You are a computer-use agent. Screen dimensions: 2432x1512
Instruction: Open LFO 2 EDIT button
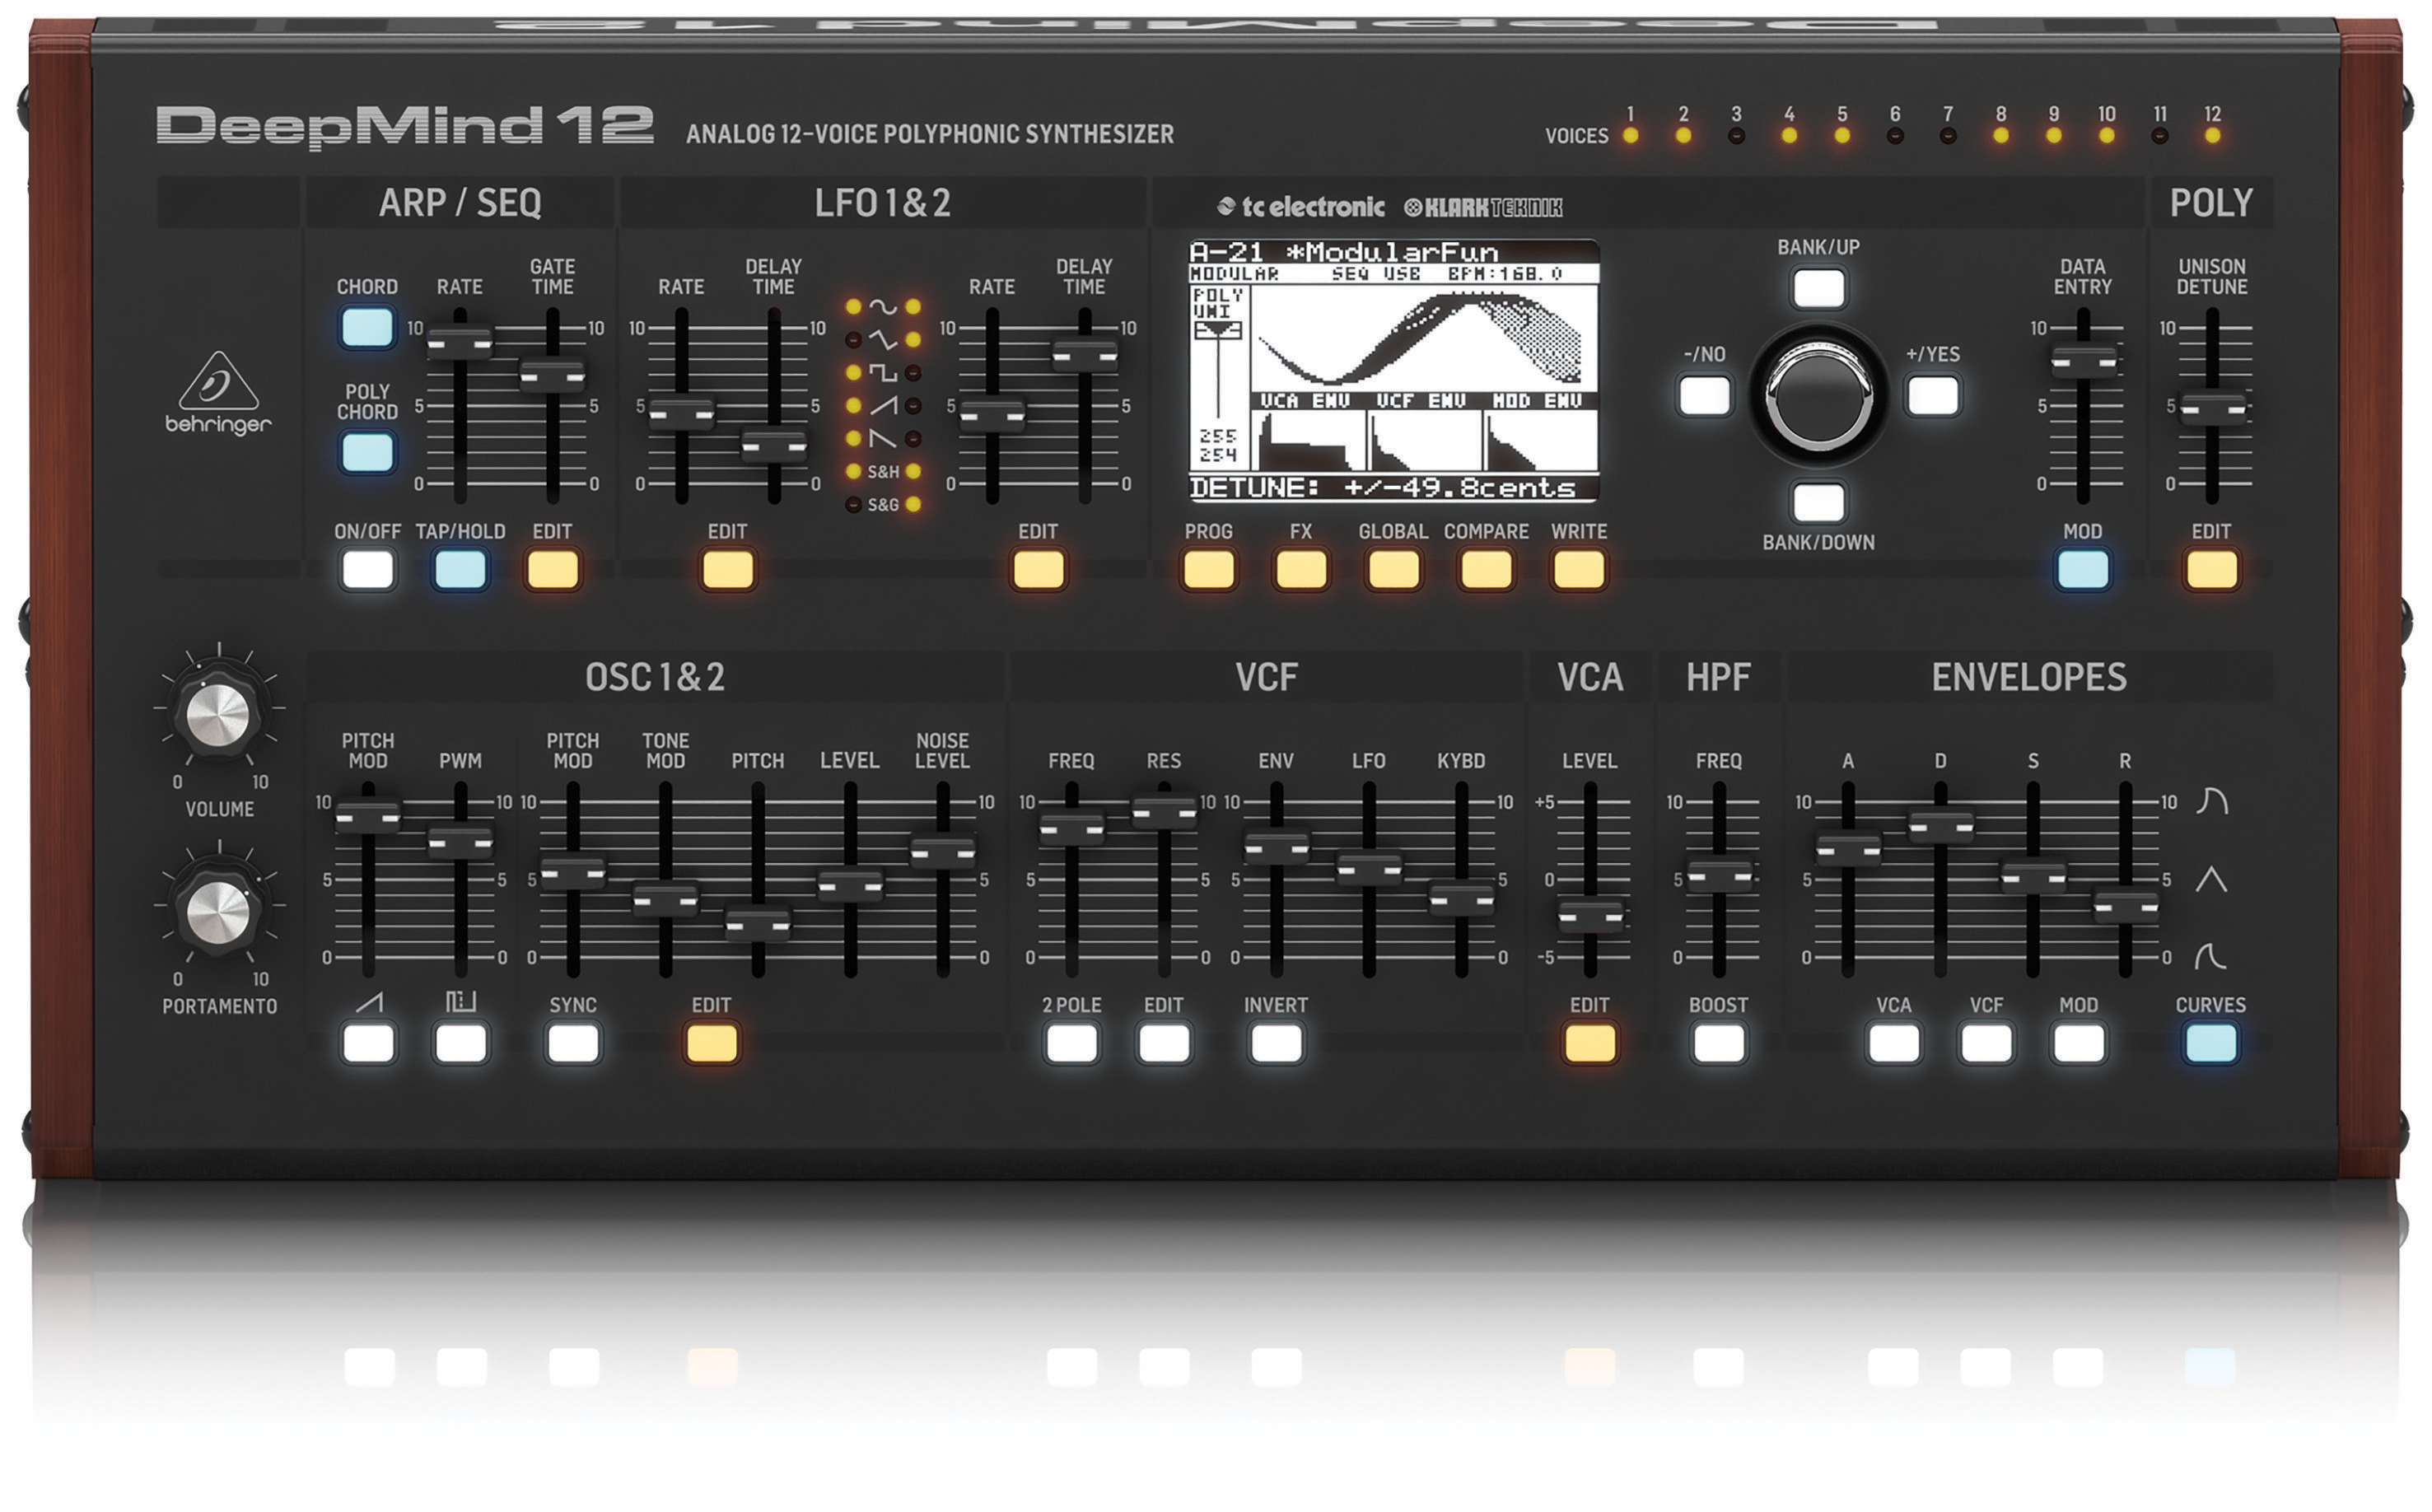pyautogui.click(x=1038, y=570)
